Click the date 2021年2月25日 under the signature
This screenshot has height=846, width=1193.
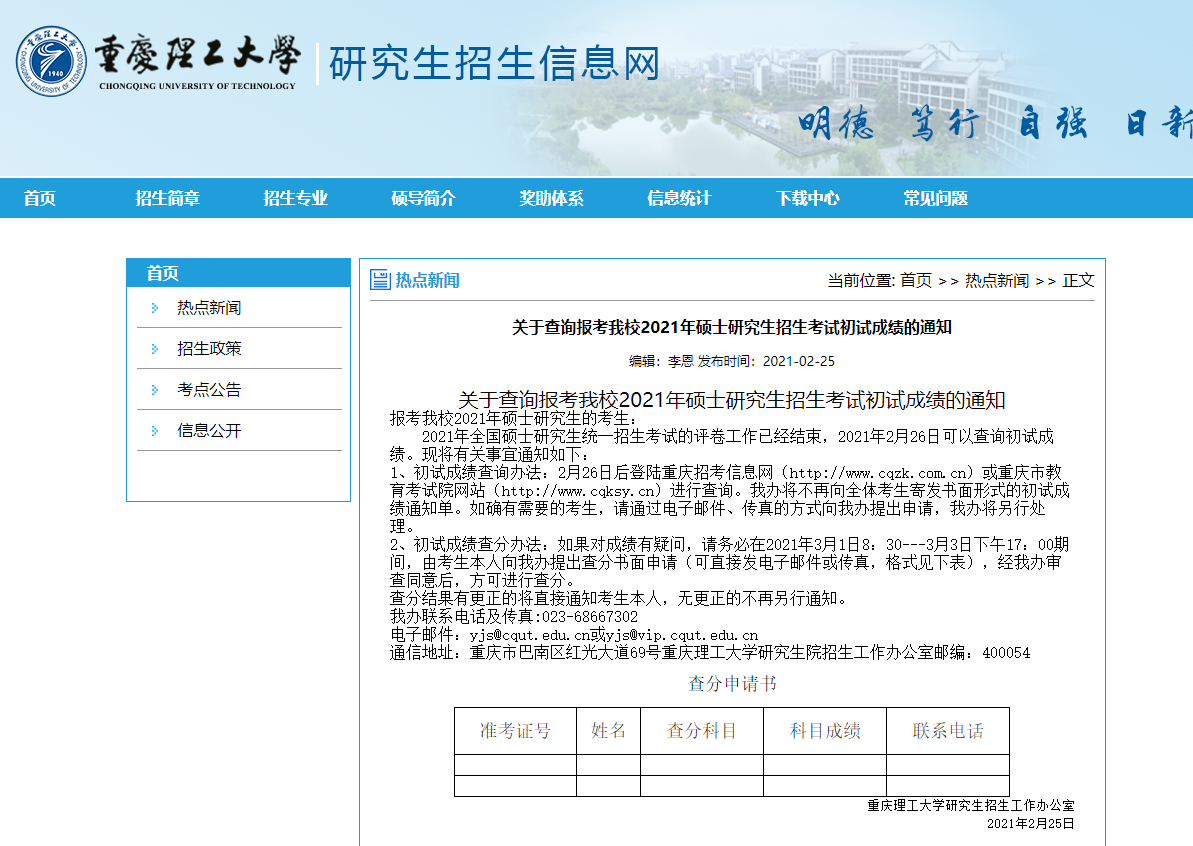(1031, 824)
